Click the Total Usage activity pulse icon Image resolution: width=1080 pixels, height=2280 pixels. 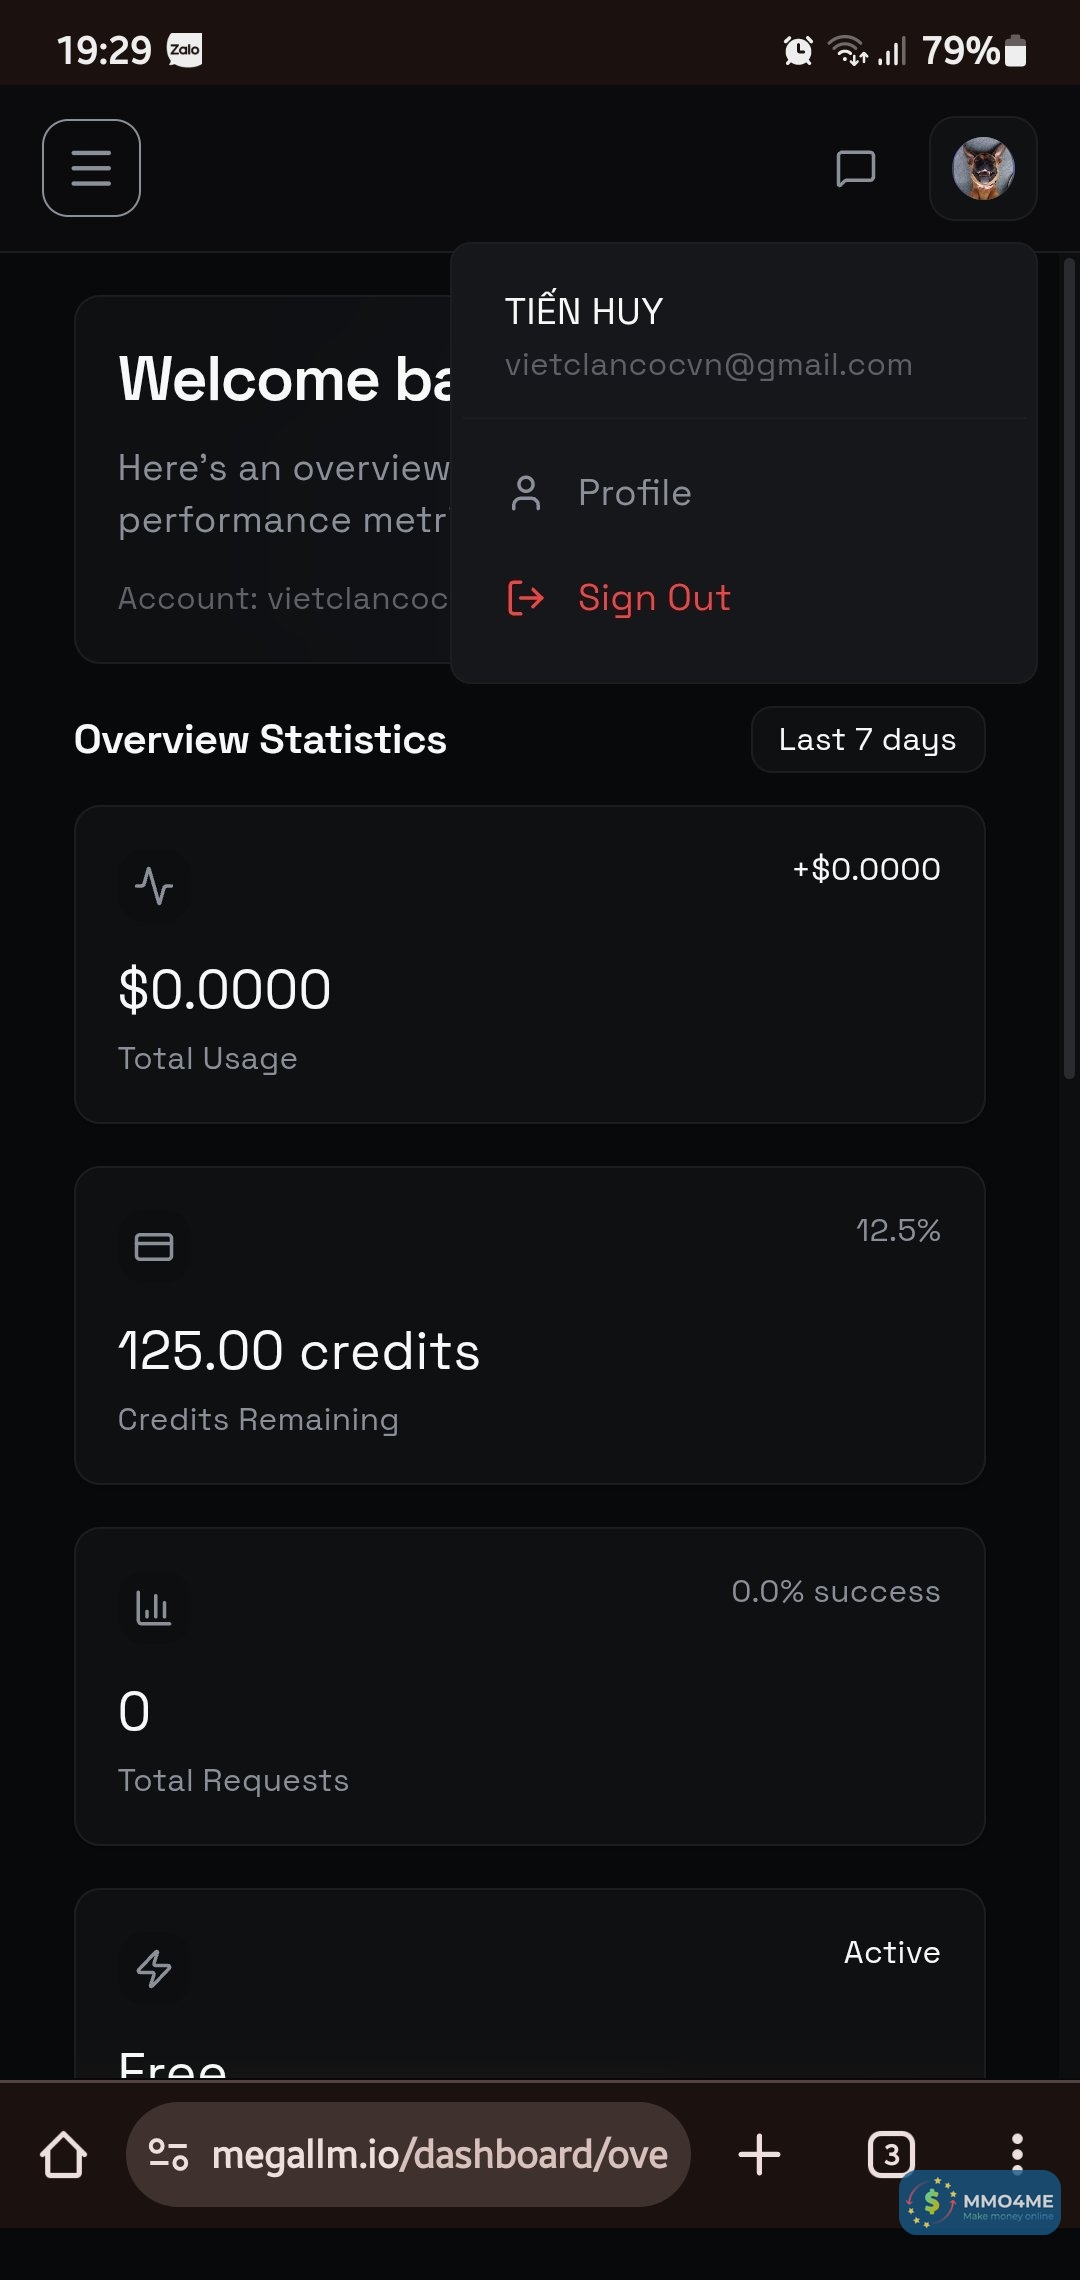pos(154,886)
